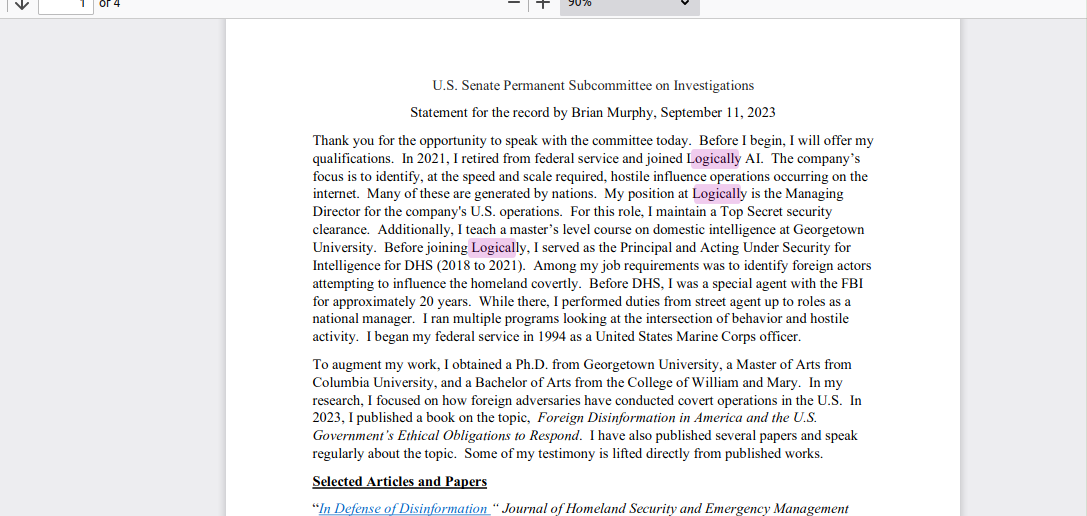This screenshot has height=516, width=1087.
Task: Click the Selected Articles and Papers heading
Action: (399, 481)
